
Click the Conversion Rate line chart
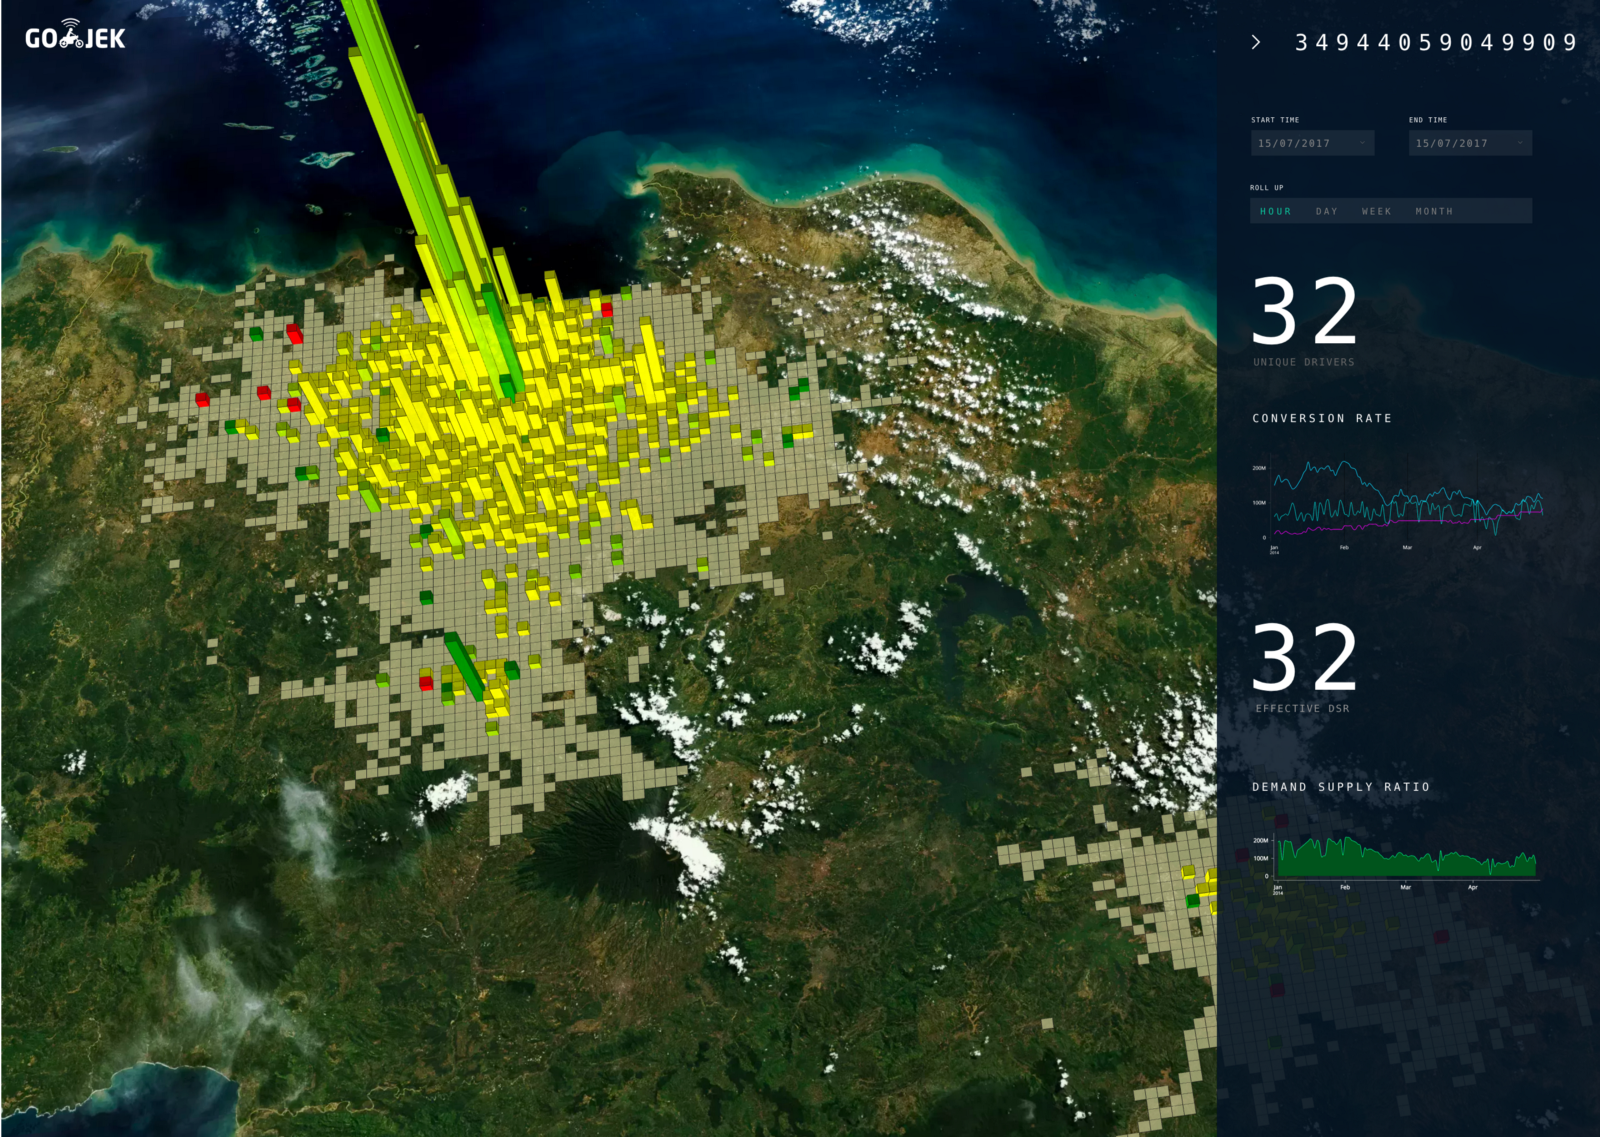click(1398, 505)
